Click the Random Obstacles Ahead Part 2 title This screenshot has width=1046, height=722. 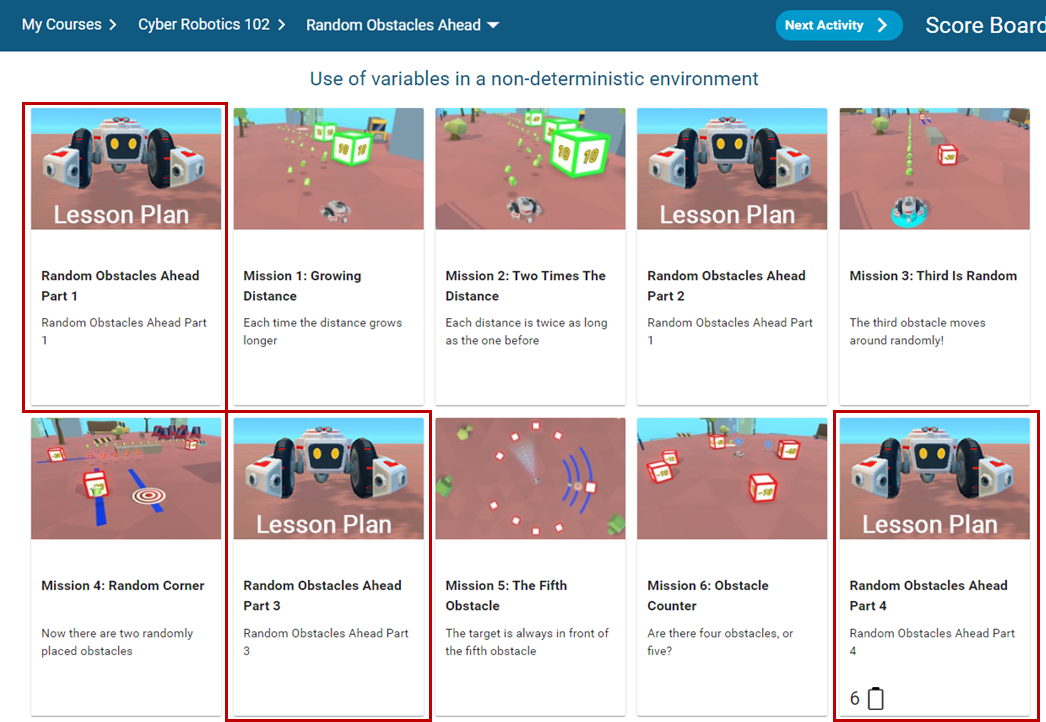tap(726, 285)
